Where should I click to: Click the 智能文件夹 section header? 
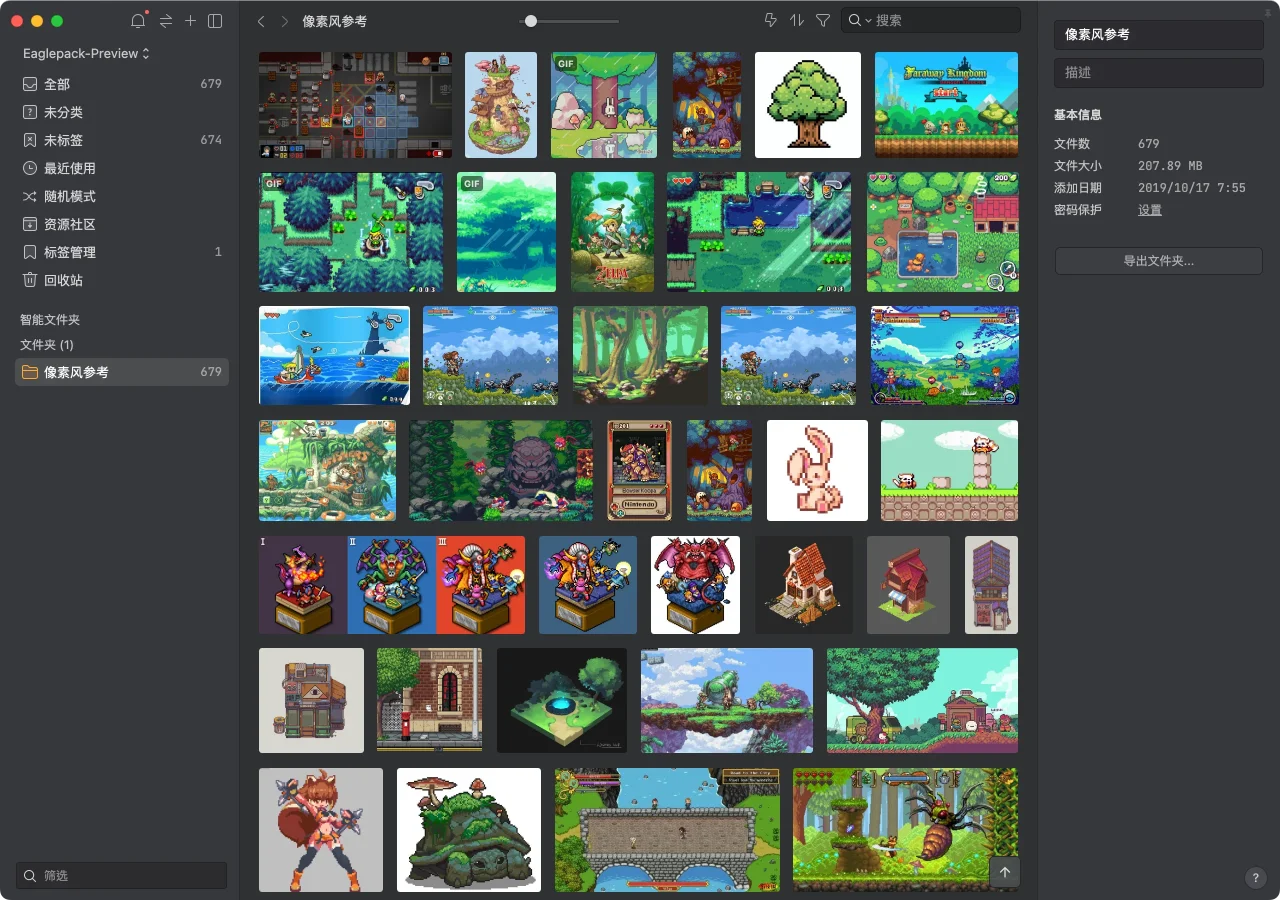click(x=50, y=320)
